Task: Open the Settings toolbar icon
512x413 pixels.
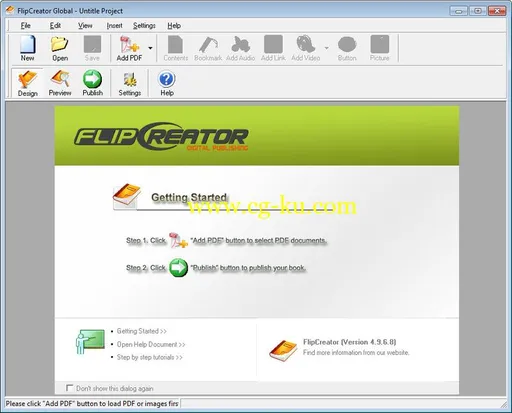Action: [130, 83]
